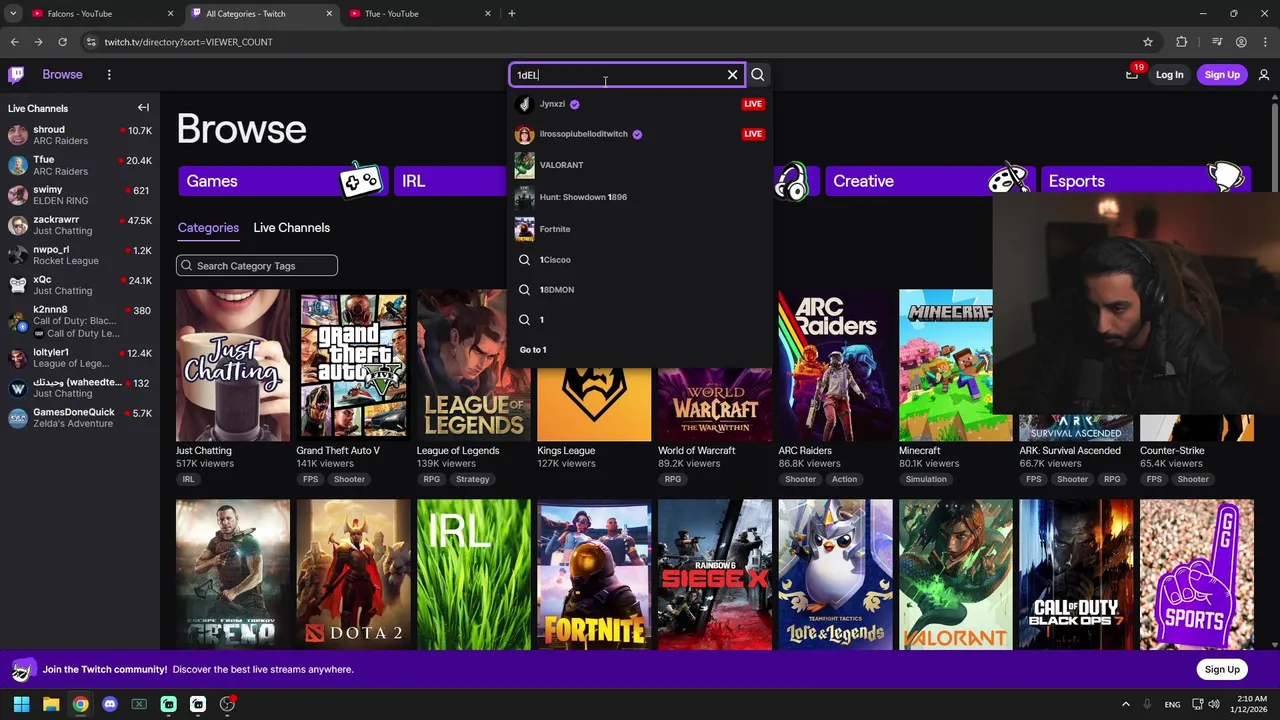
Task: Select Jynxzi live channel suggestion
Action: tap(640, 104)
